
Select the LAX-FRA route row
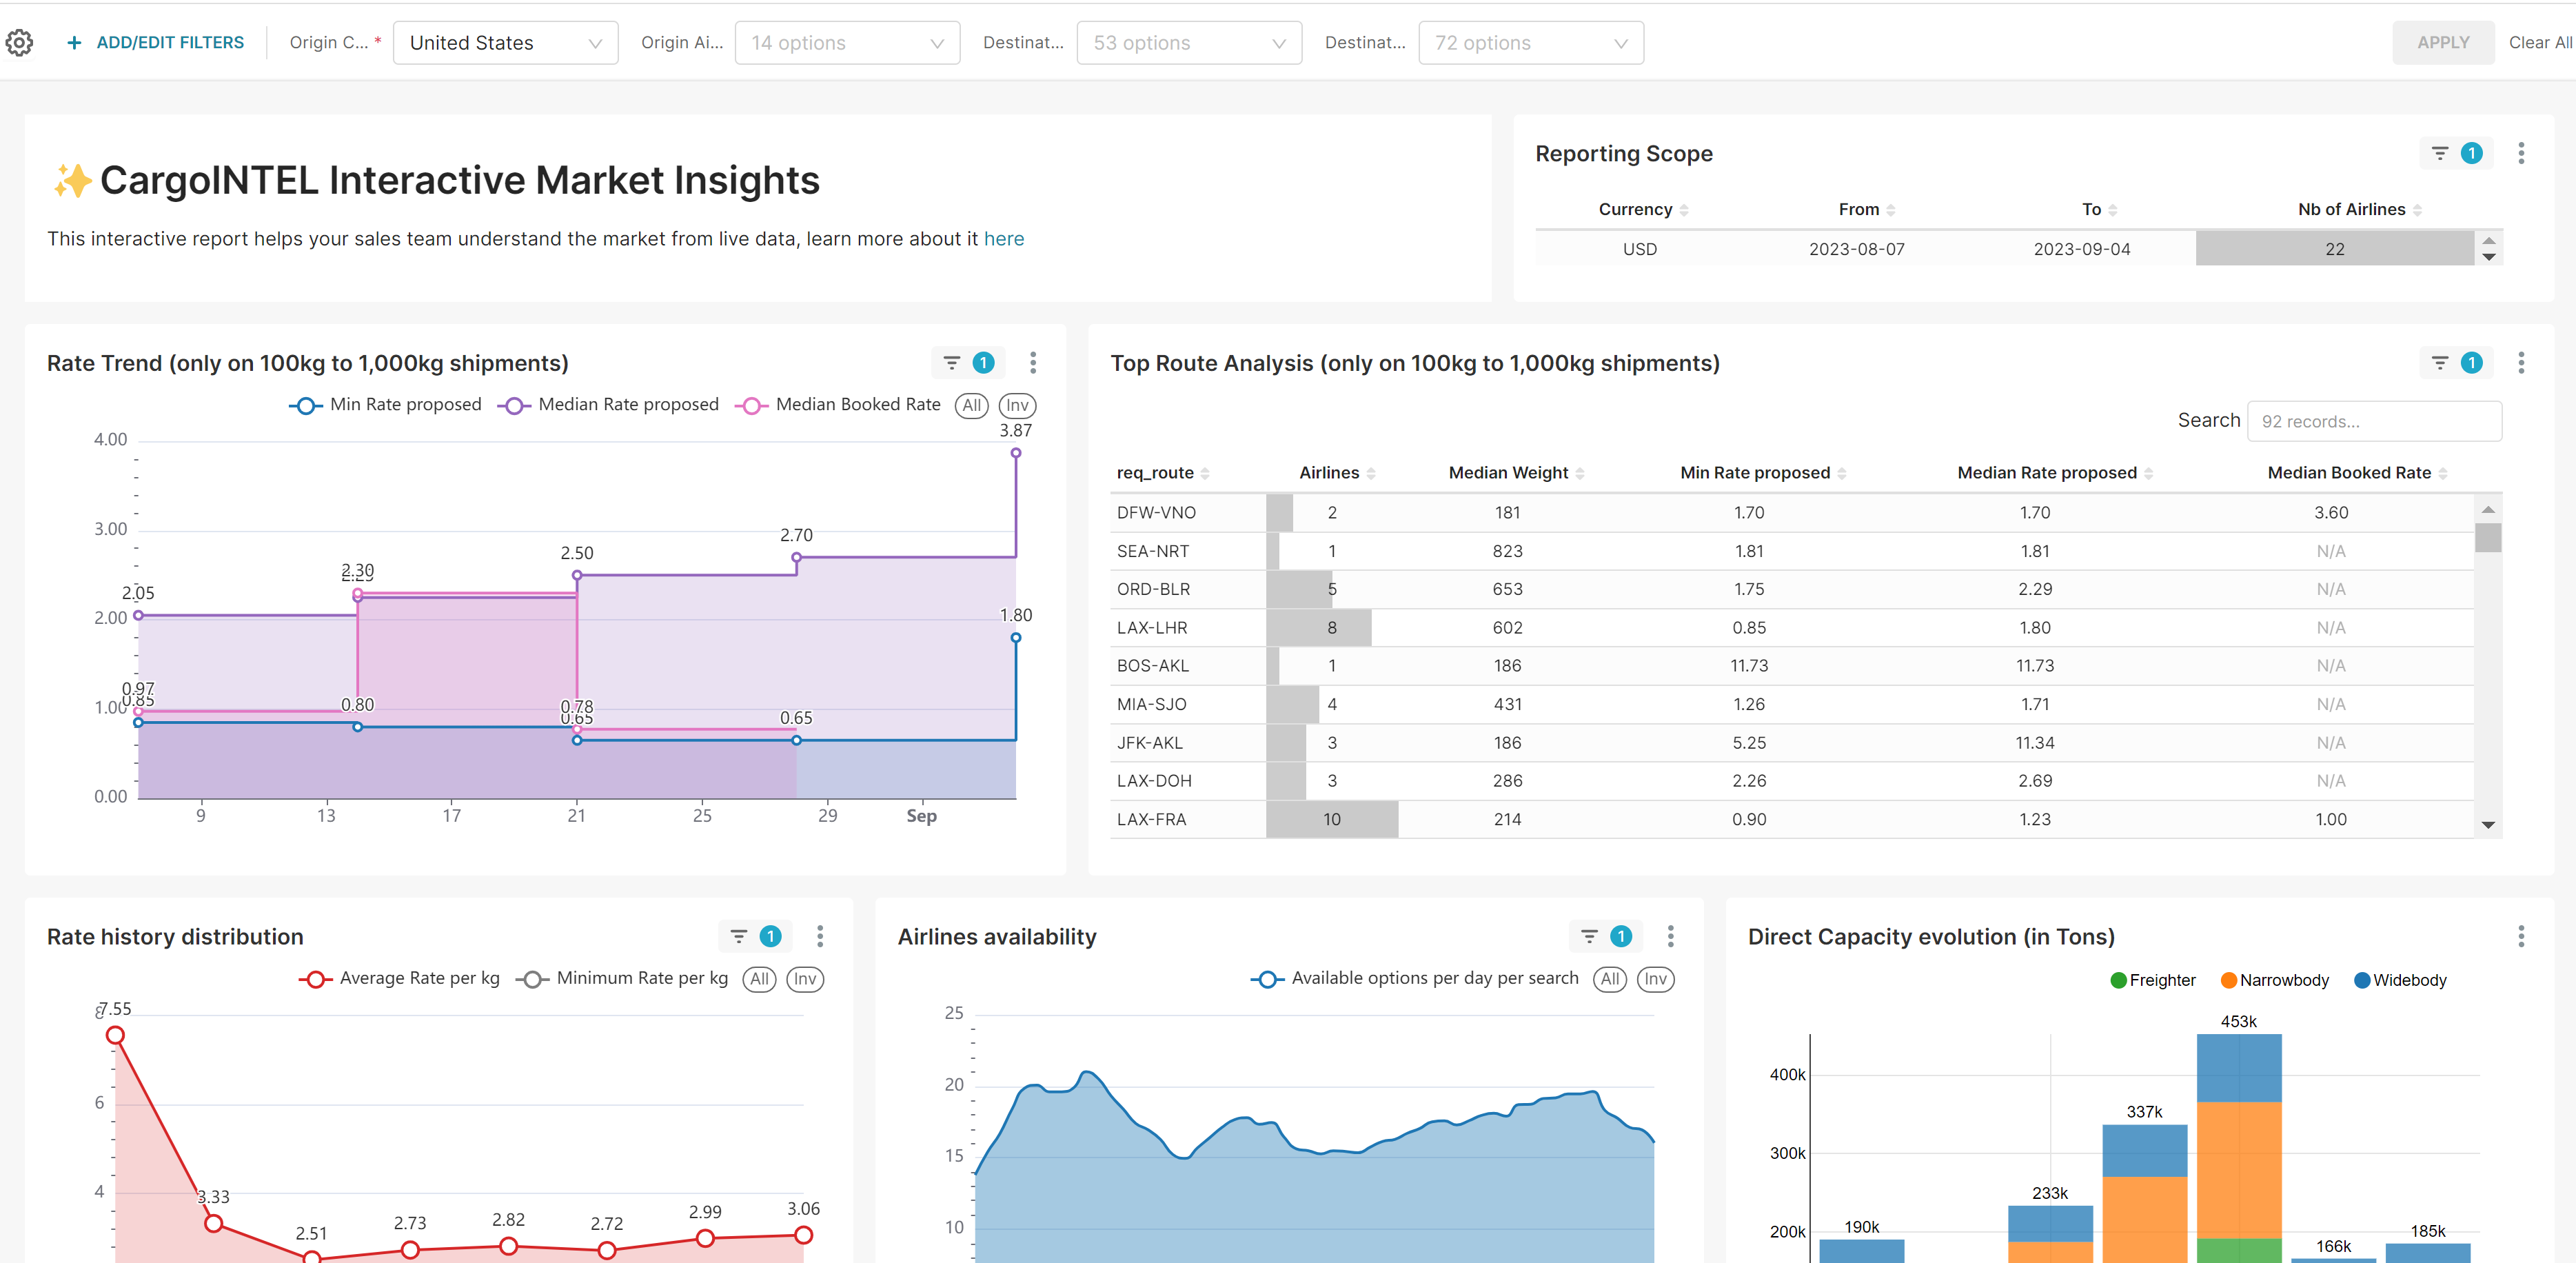pyautogui.click(x=1791, y=819)
